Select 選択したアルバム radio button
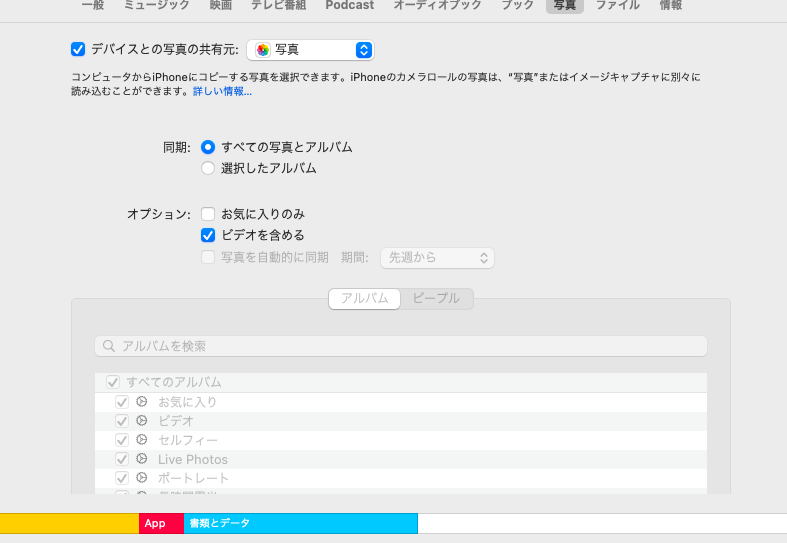Image resolution: width=787 pixels, height=543 pixels. pyautogui.click(x=208, y=168)
